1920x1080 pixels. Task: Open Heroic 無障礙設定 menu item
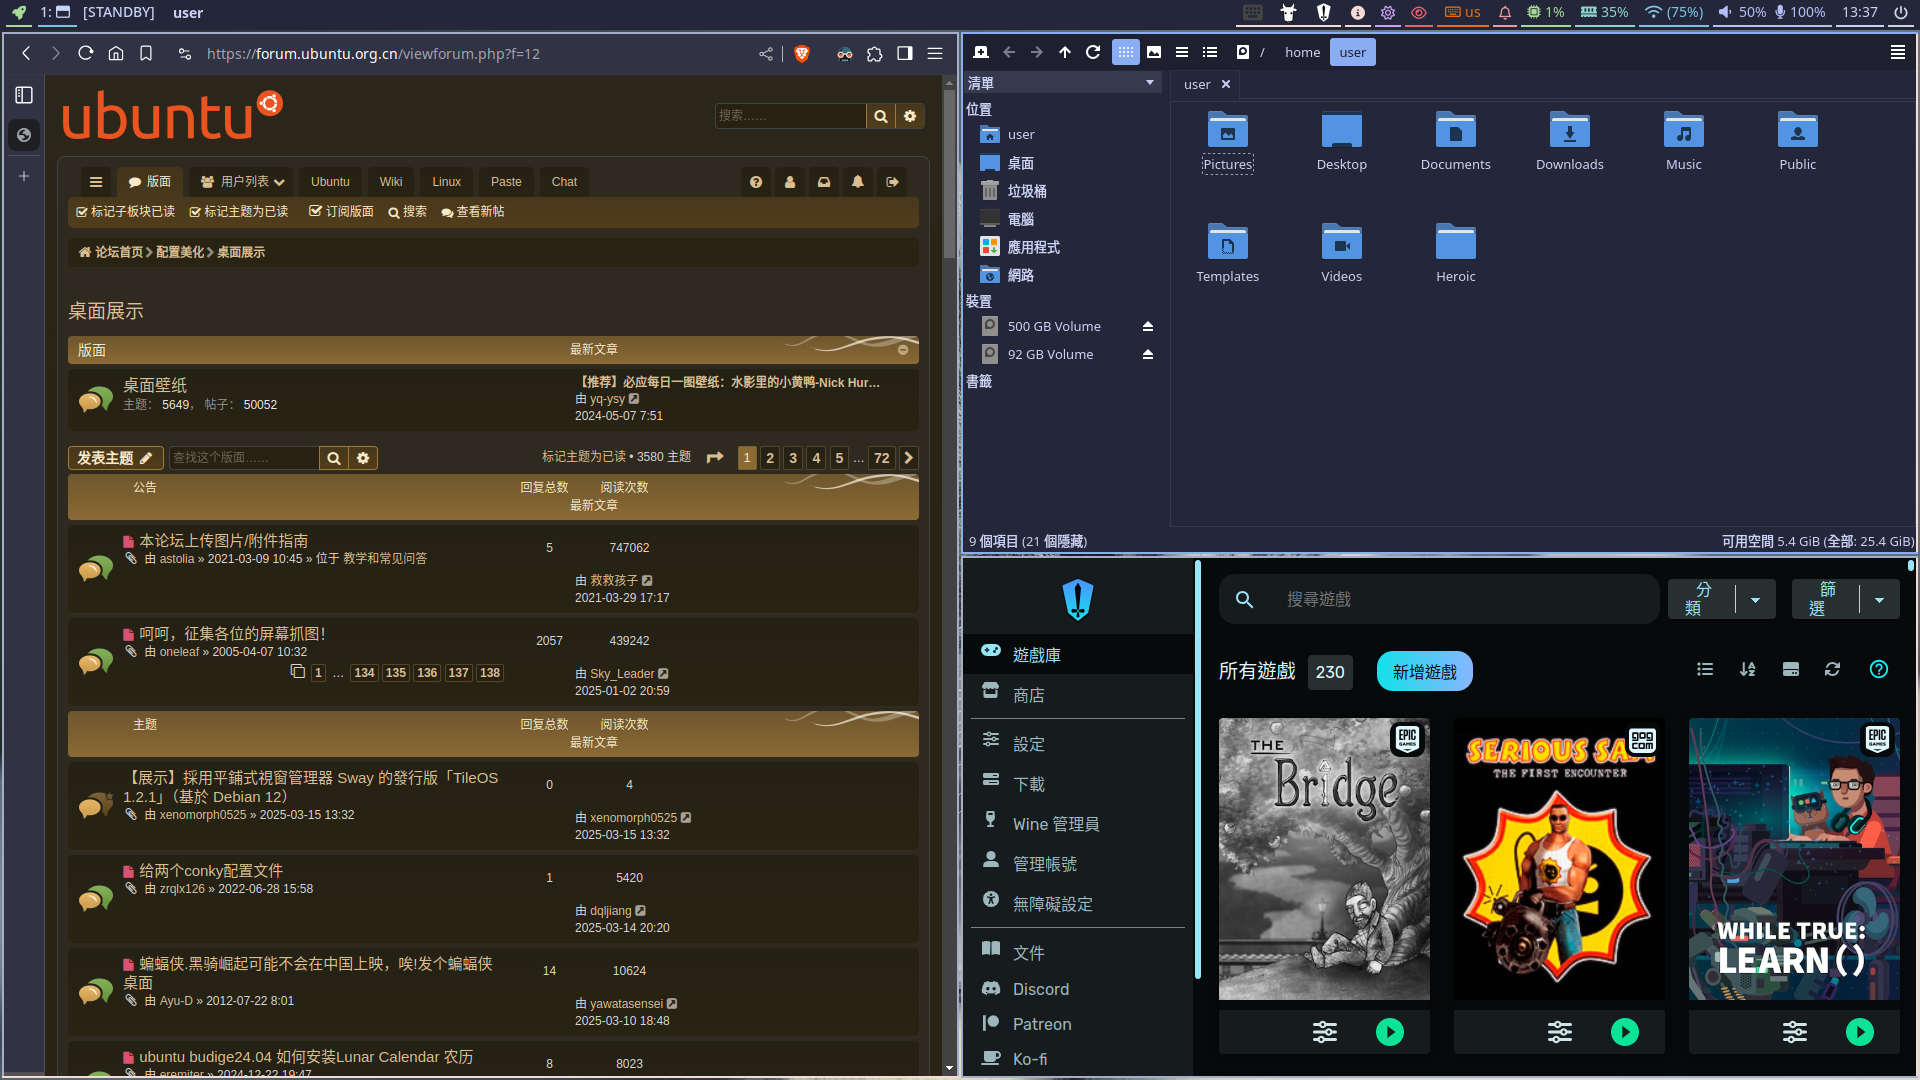[1078, 904]
